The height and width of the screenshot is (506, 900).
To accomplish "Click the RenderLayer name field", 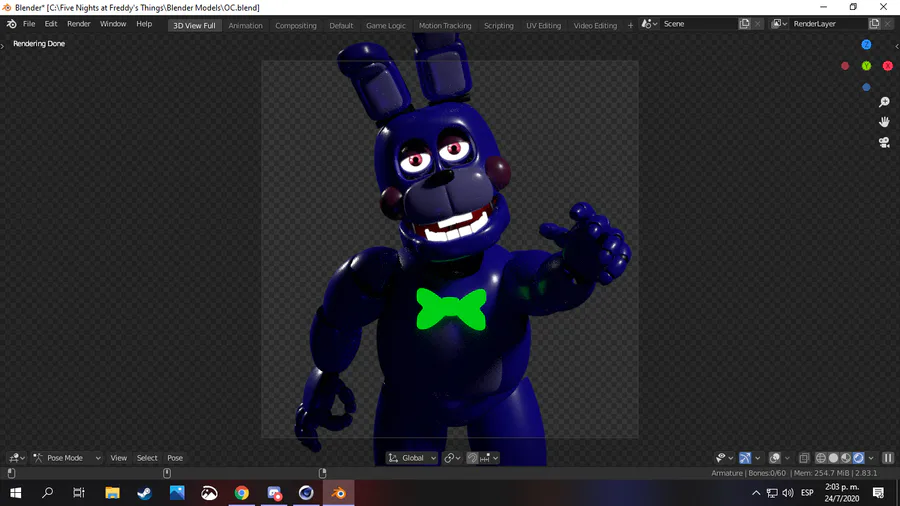I will [x=829, y=24].
